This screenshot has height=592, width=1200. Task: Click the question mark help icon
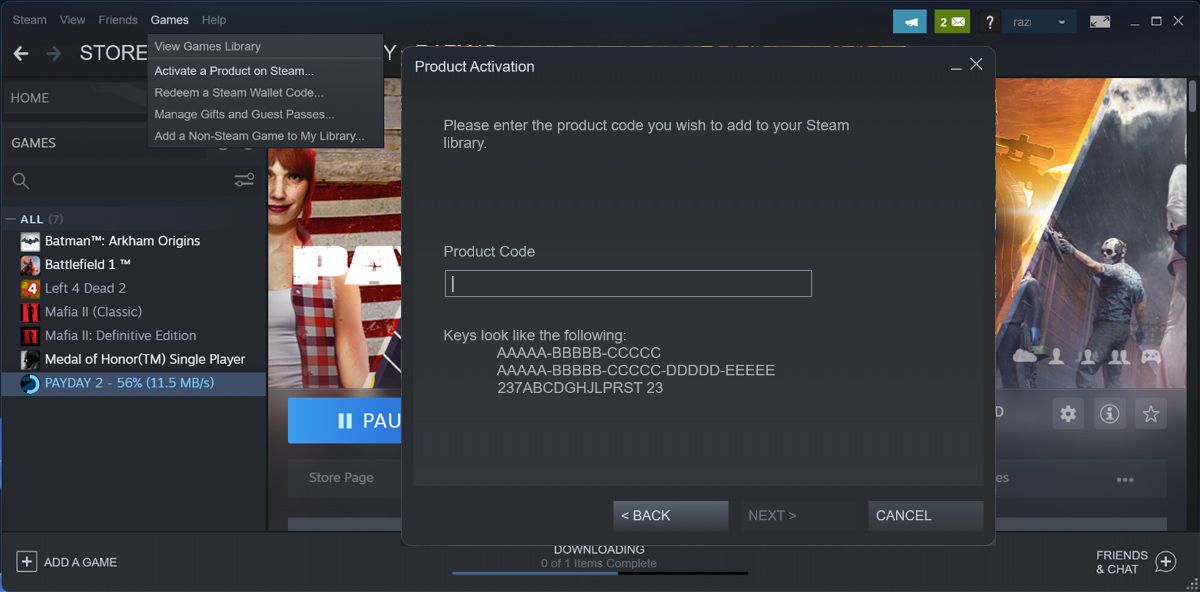(x=990, y=22)
